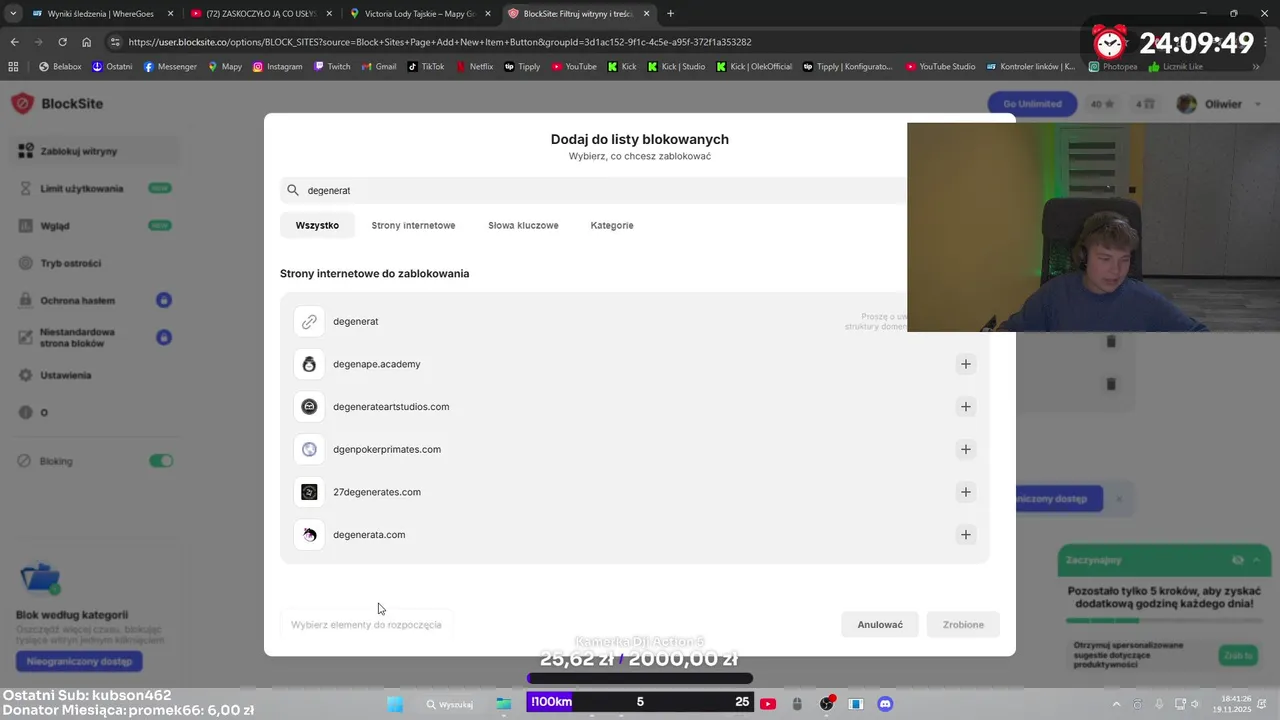Viewport: 1280px width, 720px height.
Task: Open the Gmail bookmark
Action: [378, 67]
